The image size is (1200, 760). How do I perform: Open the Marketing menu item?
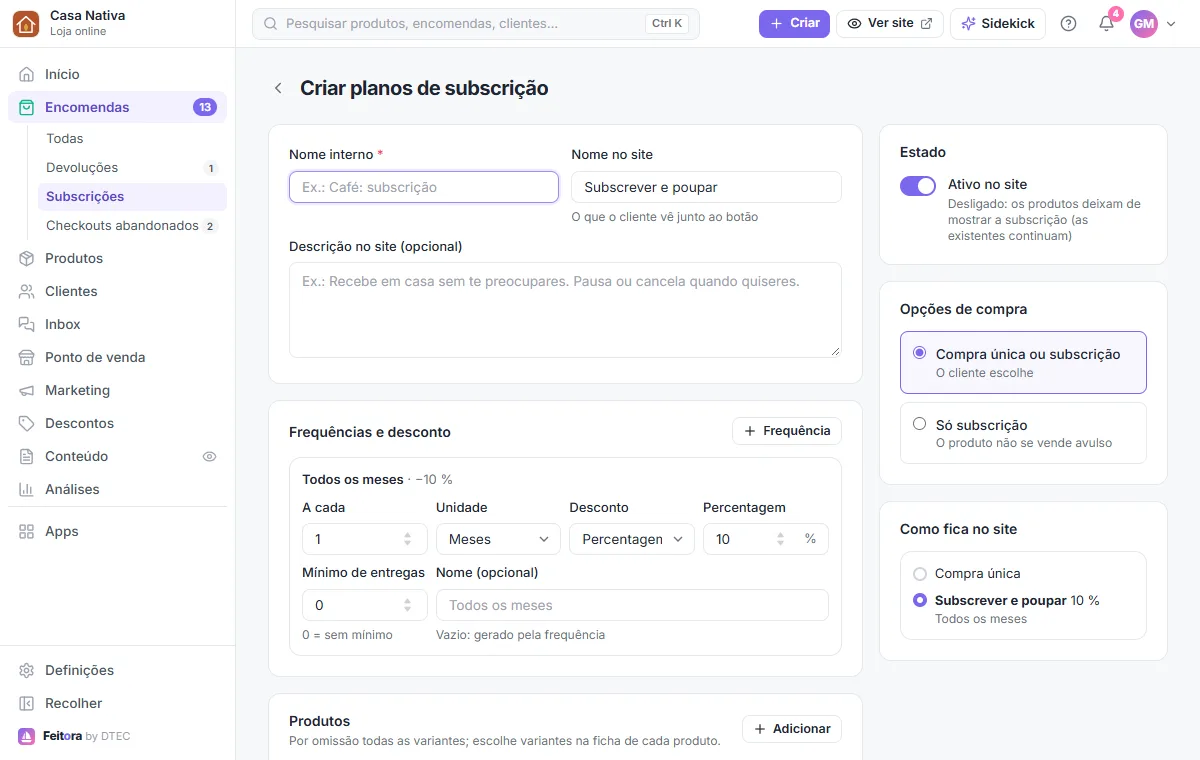pos(117,391)
